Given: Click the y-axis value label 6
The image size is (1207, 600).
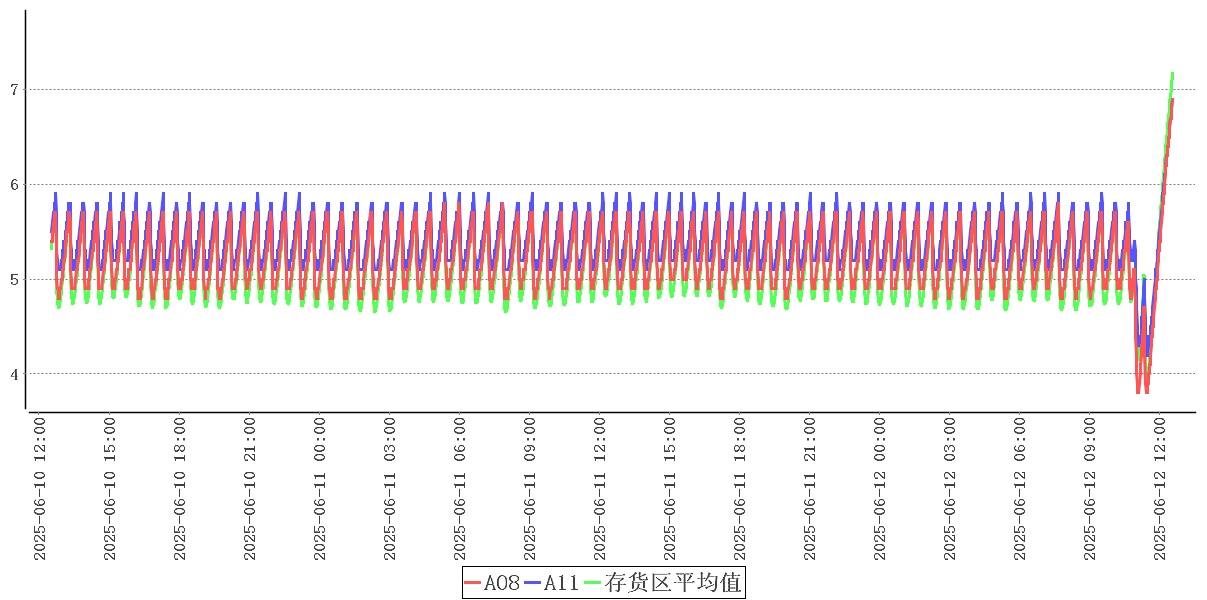Looking at the screenshot, I should (14, 185).
